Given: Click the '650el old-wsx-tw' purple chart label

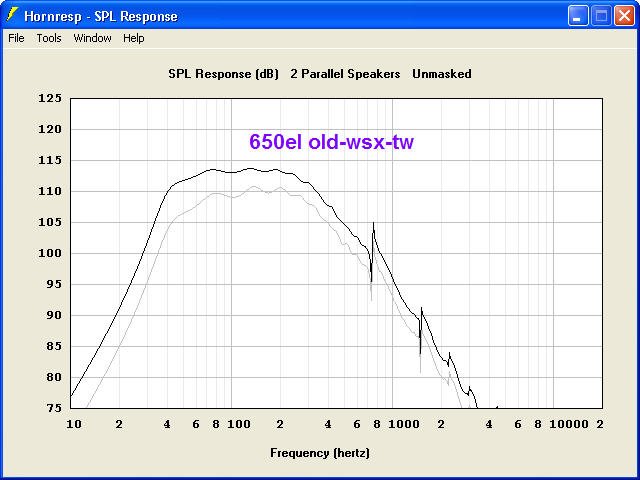Looking at the screenshot, I should [331, 142].
